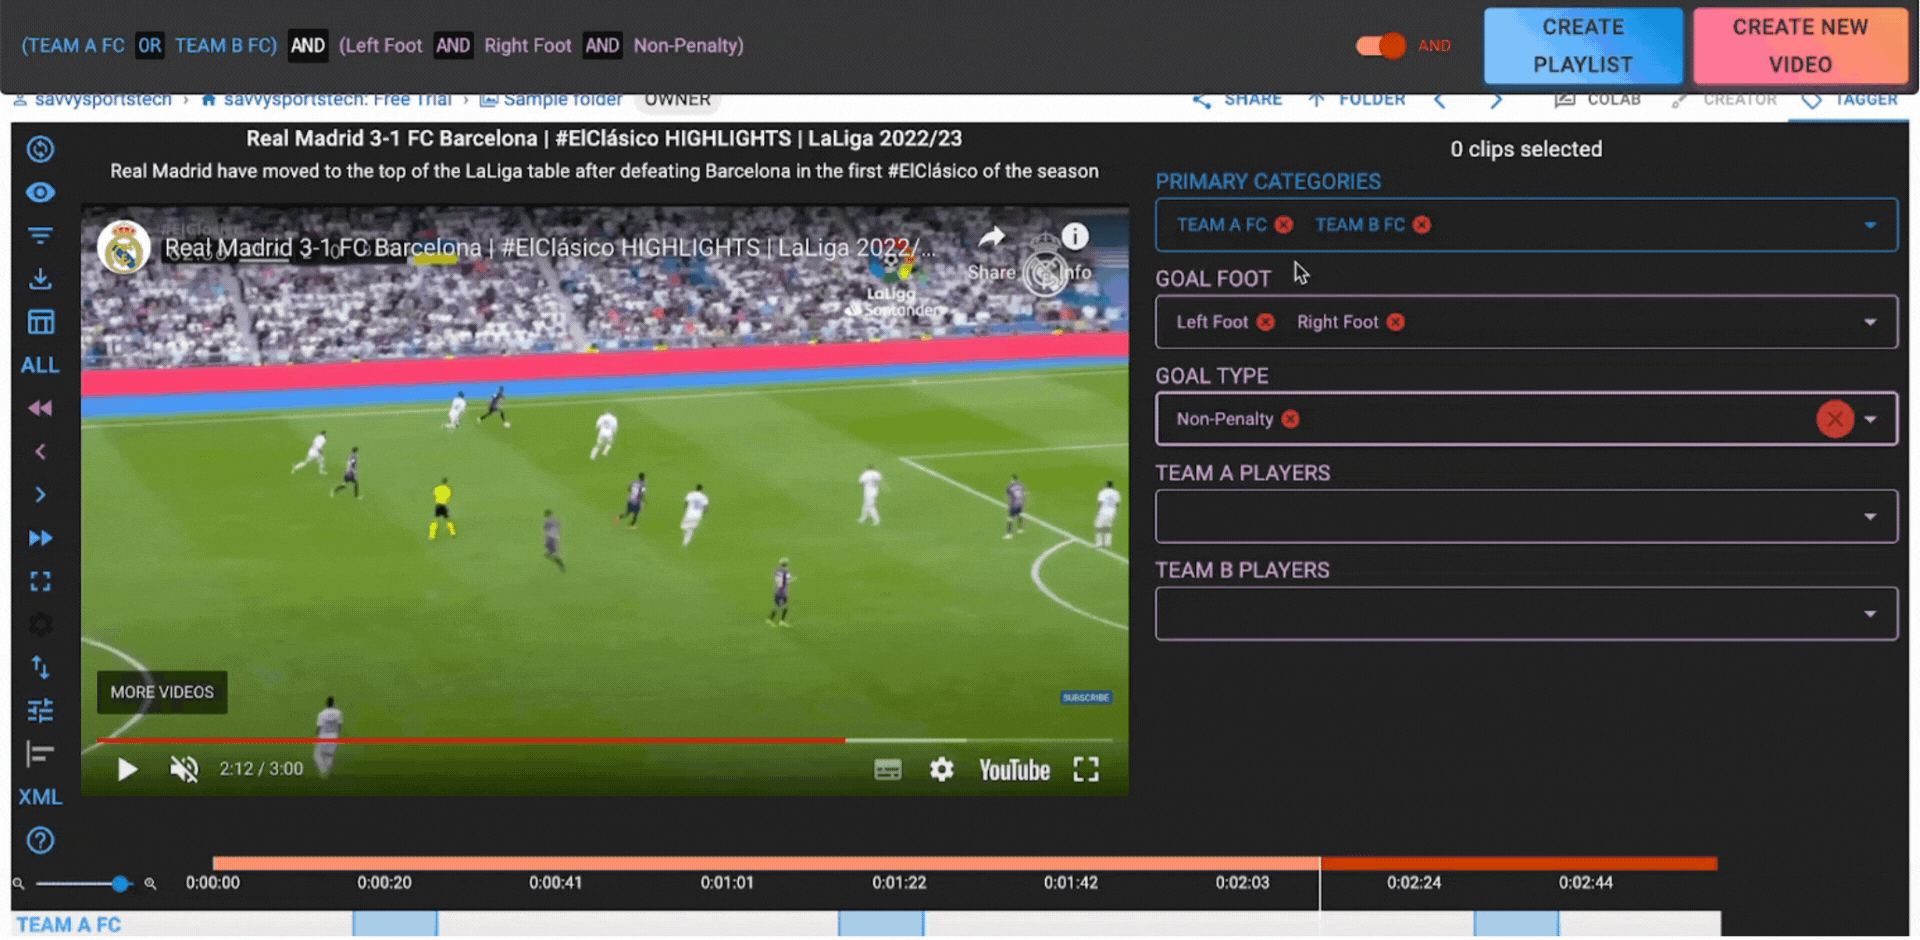Play the YouTube video
This screenshot has width=1920, height=940.
point(127,769)
